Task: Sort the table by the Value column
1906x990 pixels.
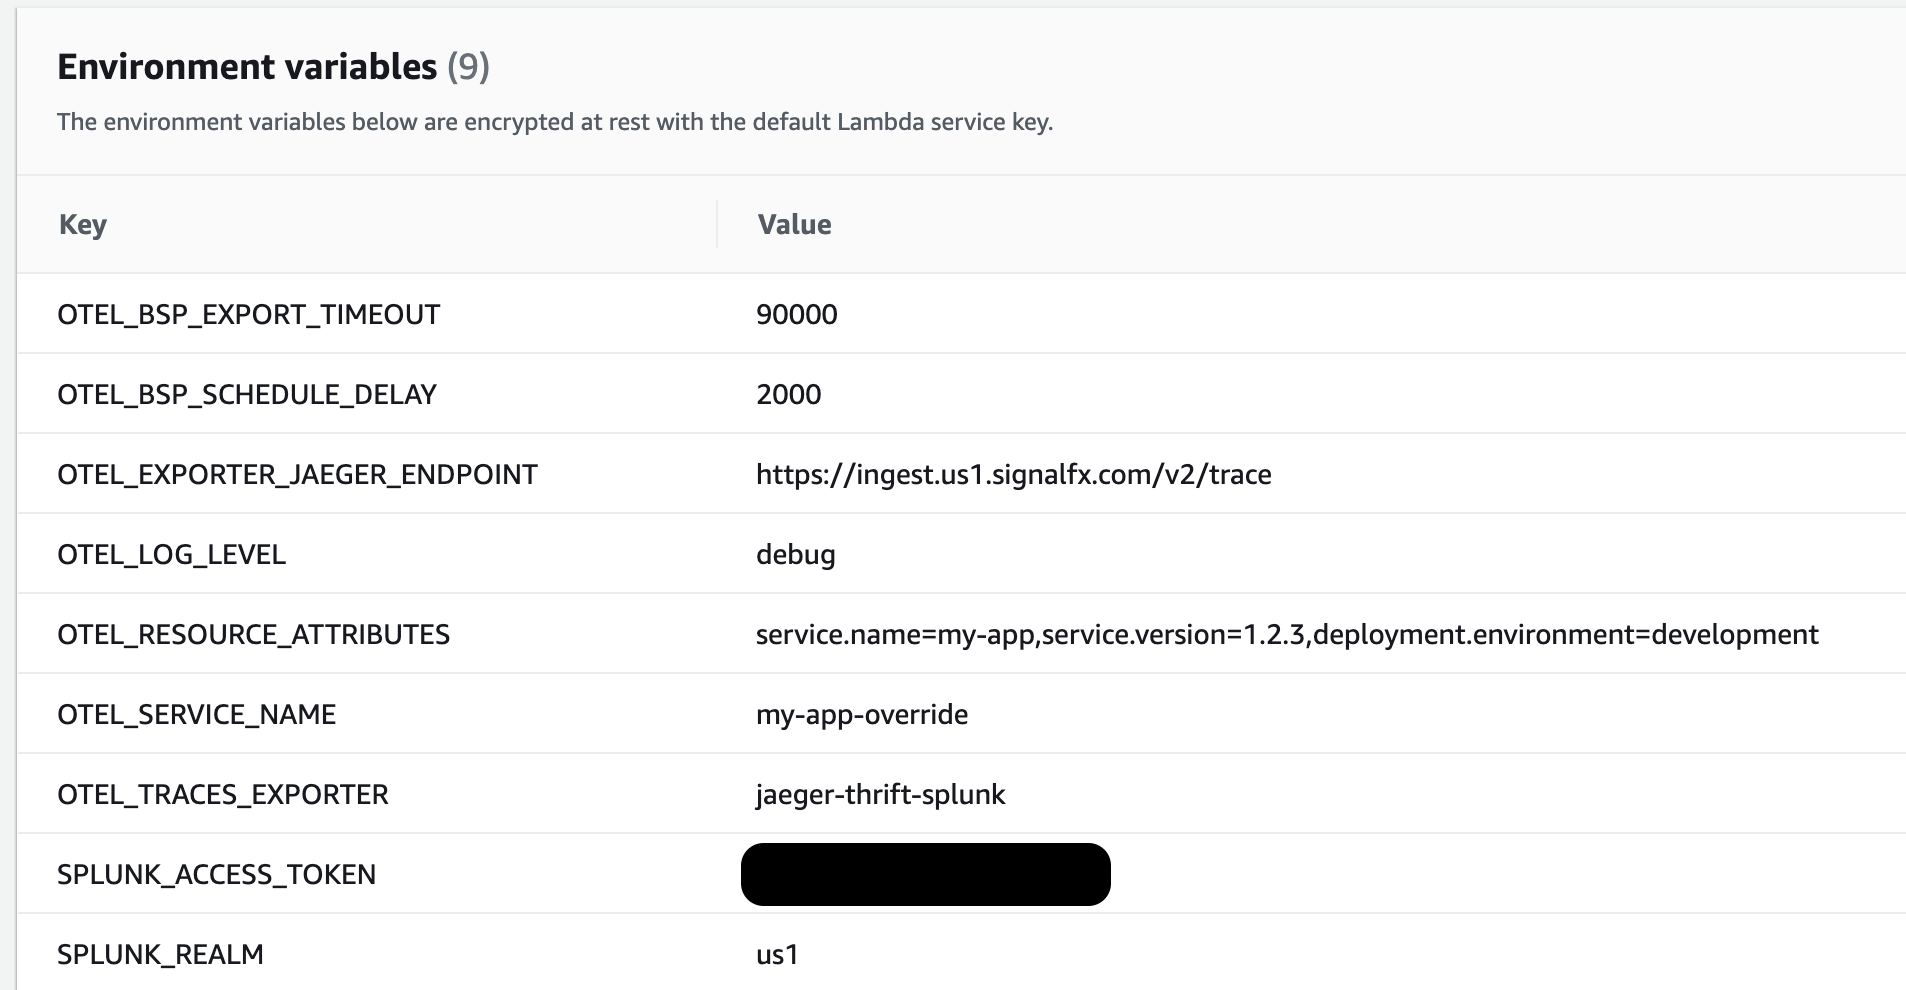Action: click(794, 224)
